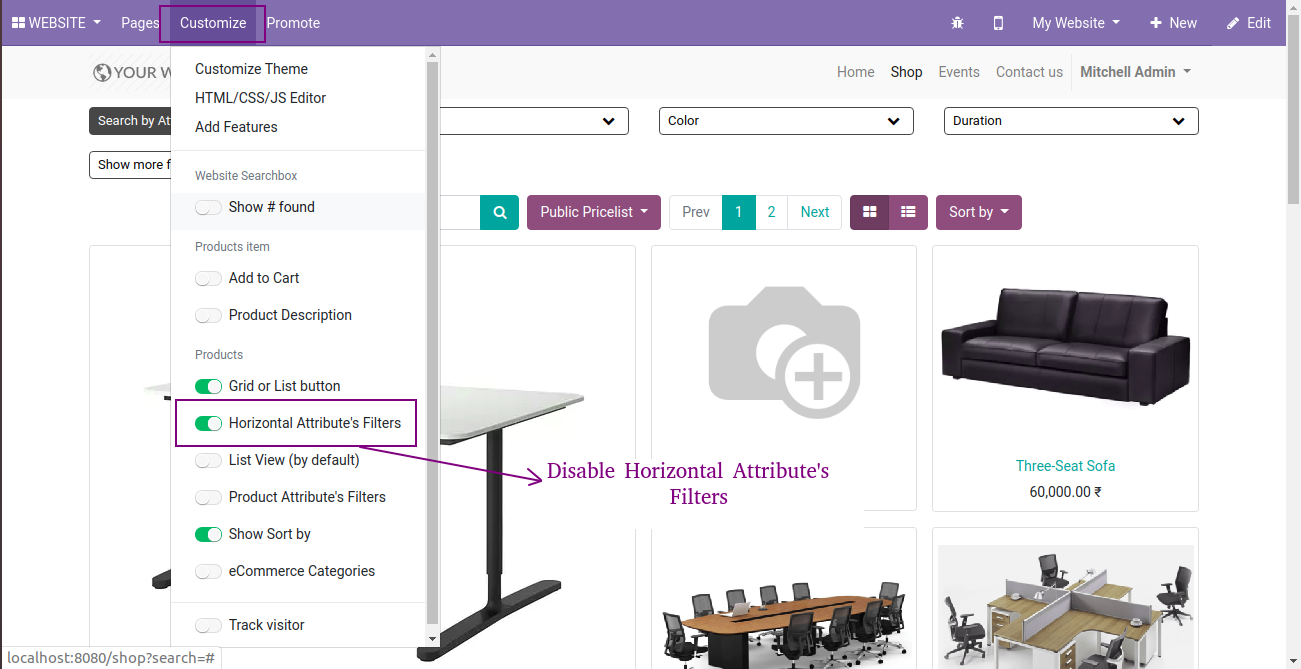Open Mitchell Admin user menu
Image resolution: width=1301 pixels, height=669 pixels.
(1135, 72)
